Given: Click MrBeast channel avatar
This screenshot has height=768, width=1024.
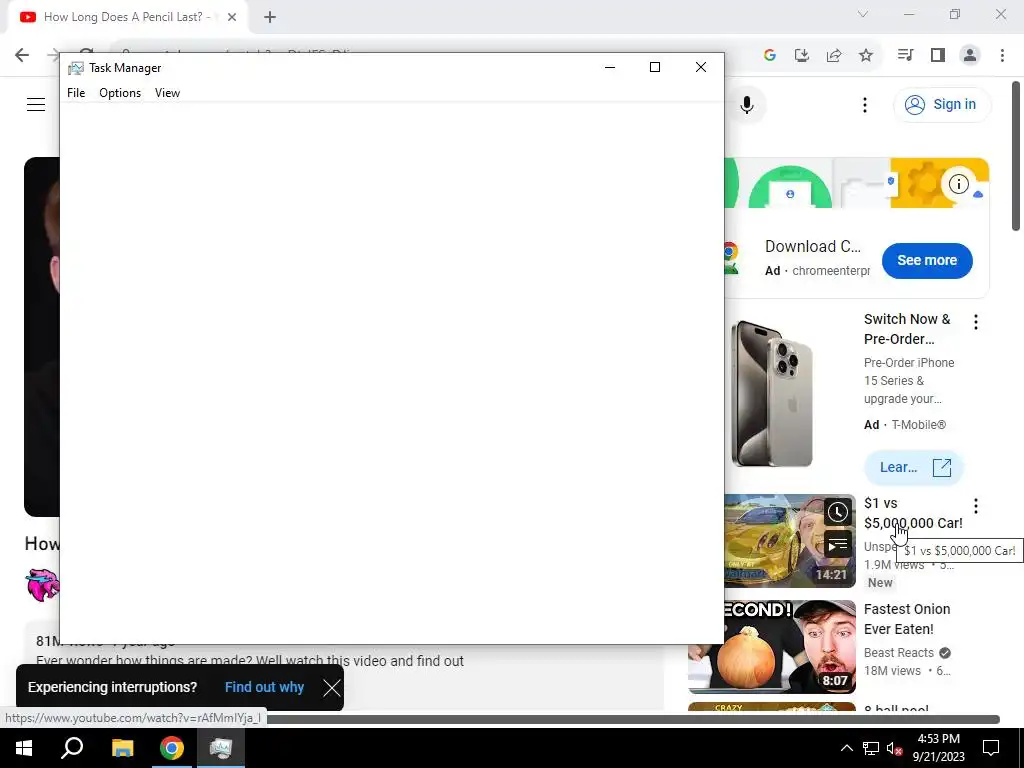Looking at the screenshot, I should coord(42,584).
